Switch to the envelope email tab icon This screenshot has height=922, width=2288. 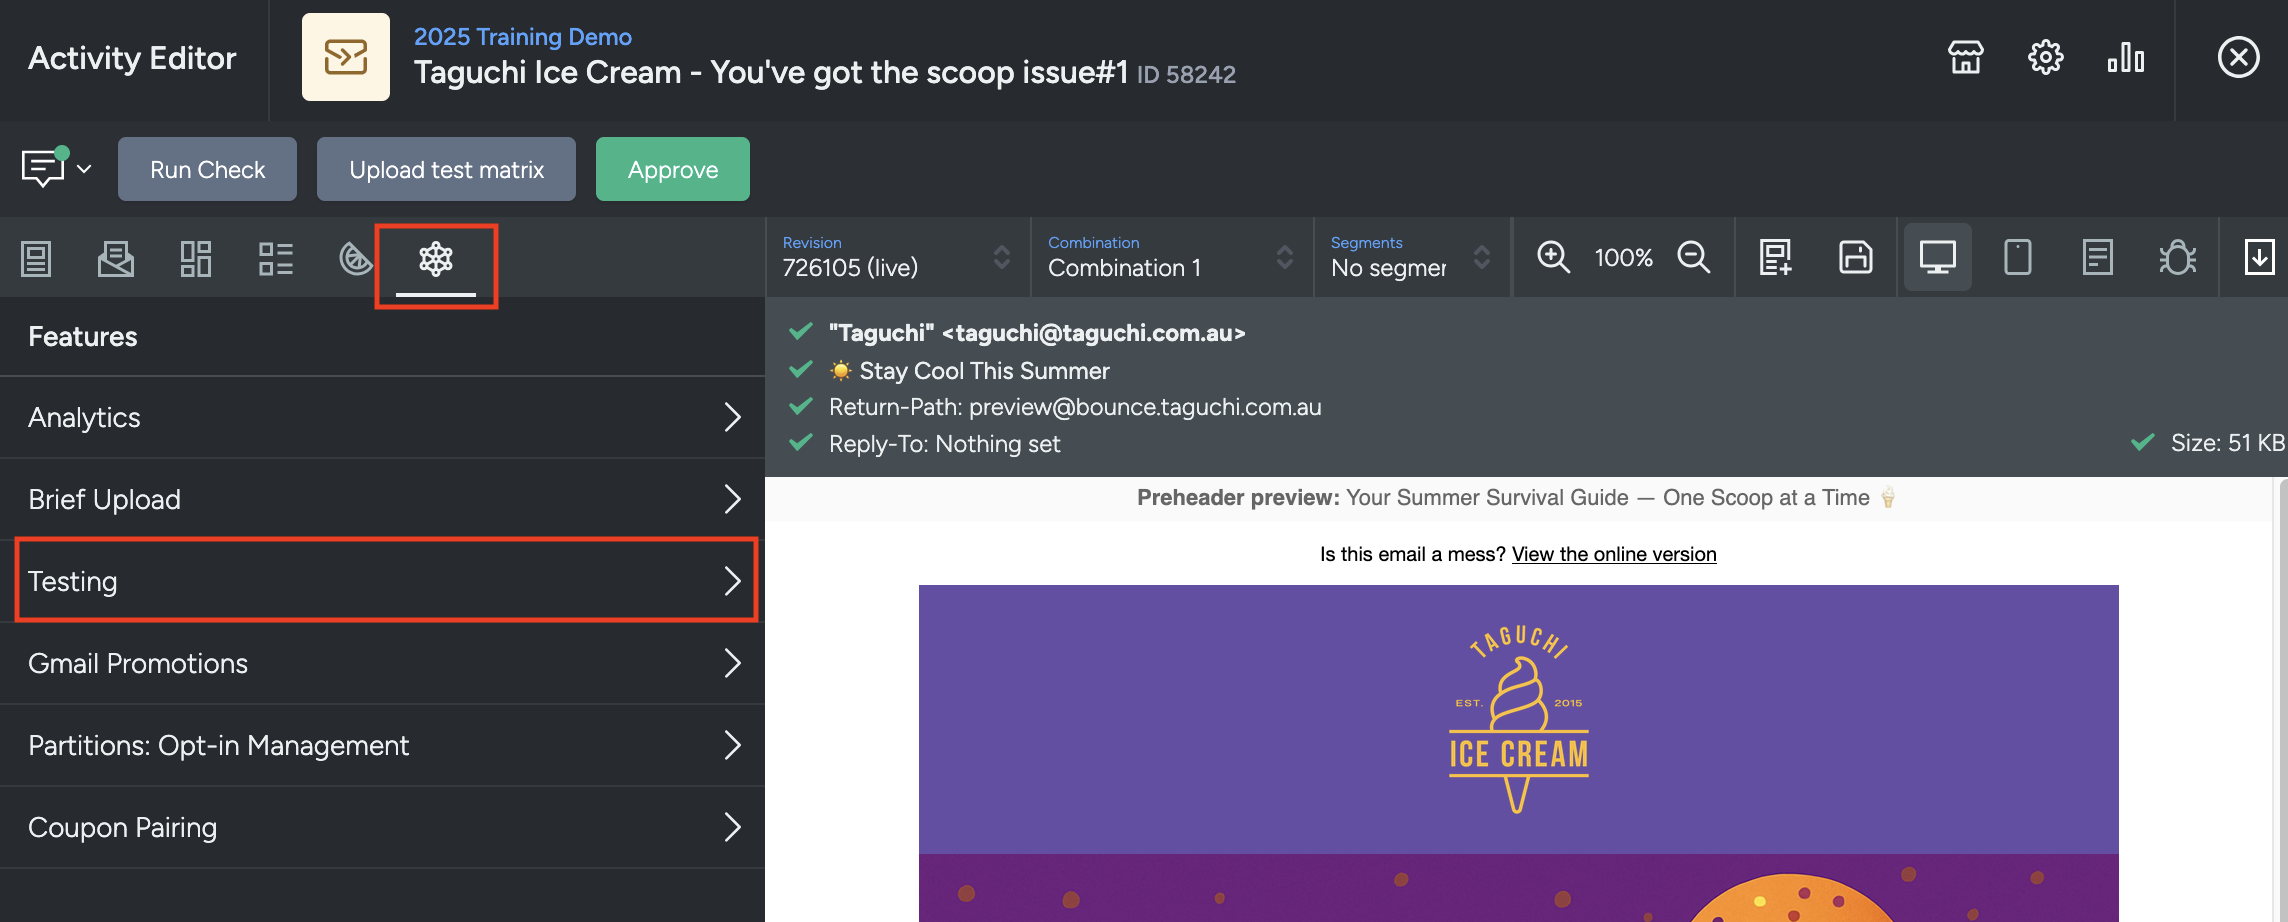coord(116,259)
